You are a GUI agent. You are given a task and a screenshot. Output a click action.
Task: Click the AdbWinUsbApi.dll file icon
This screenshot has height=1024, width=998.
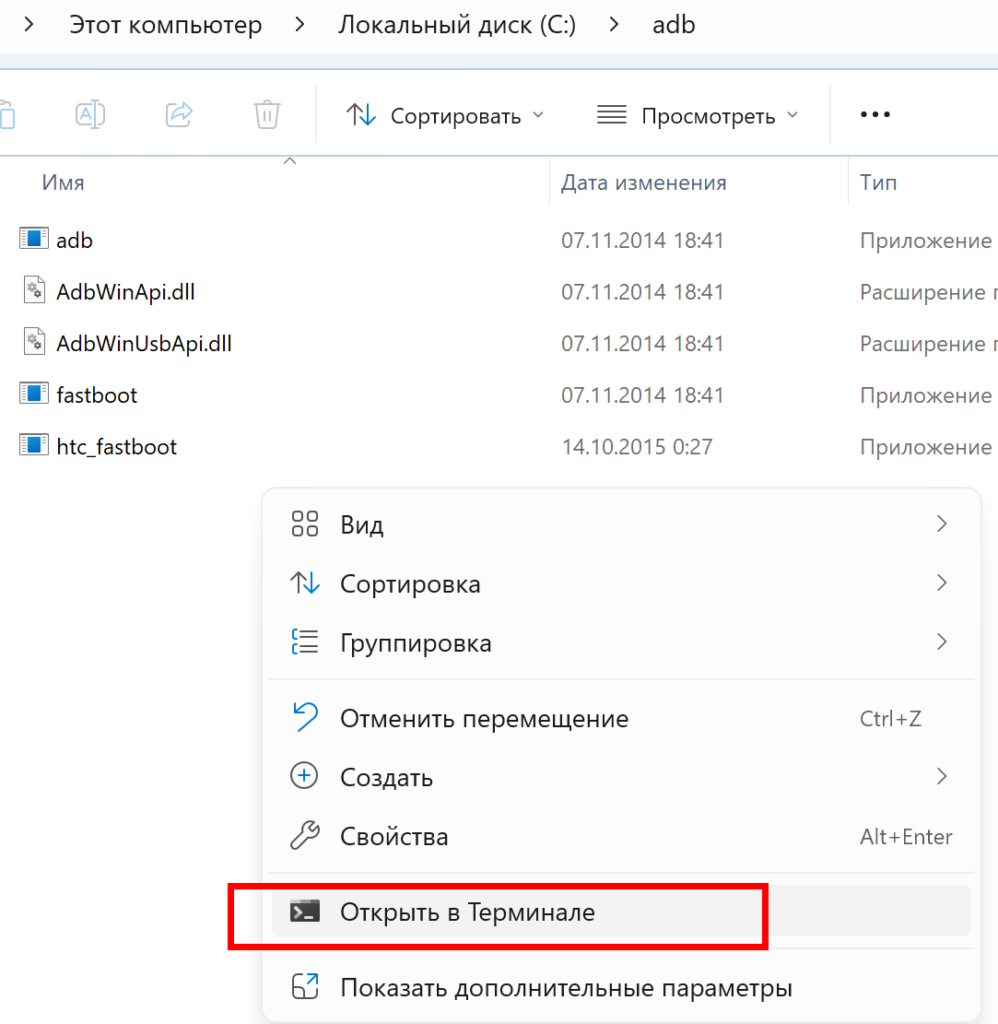pos(34,342)
